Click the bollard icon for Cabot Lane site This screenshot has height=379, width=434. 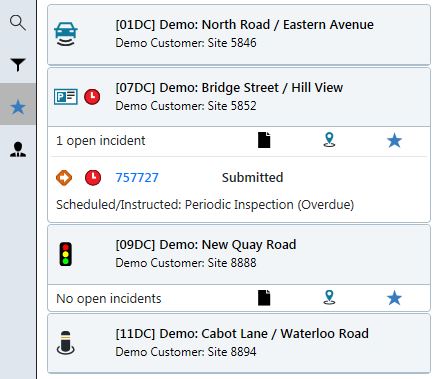[66, 343]
